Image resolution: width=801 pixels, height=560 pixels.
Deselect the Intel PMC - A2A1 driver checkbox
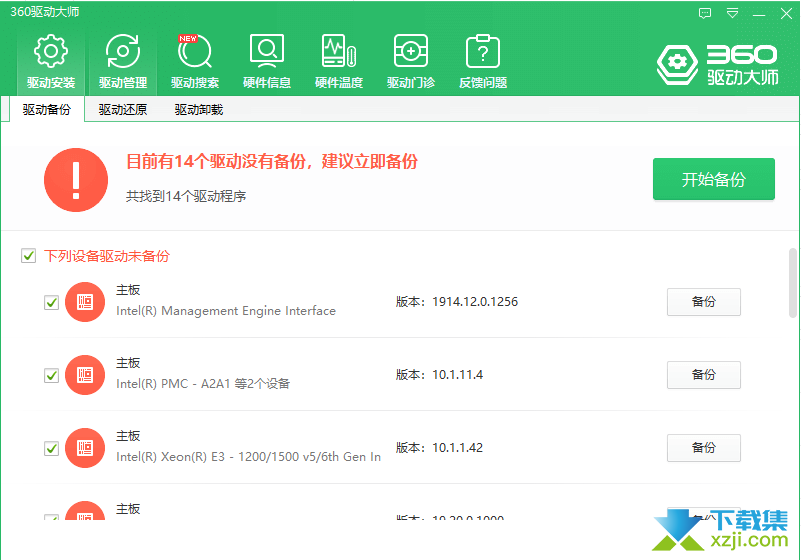point(52,375)
